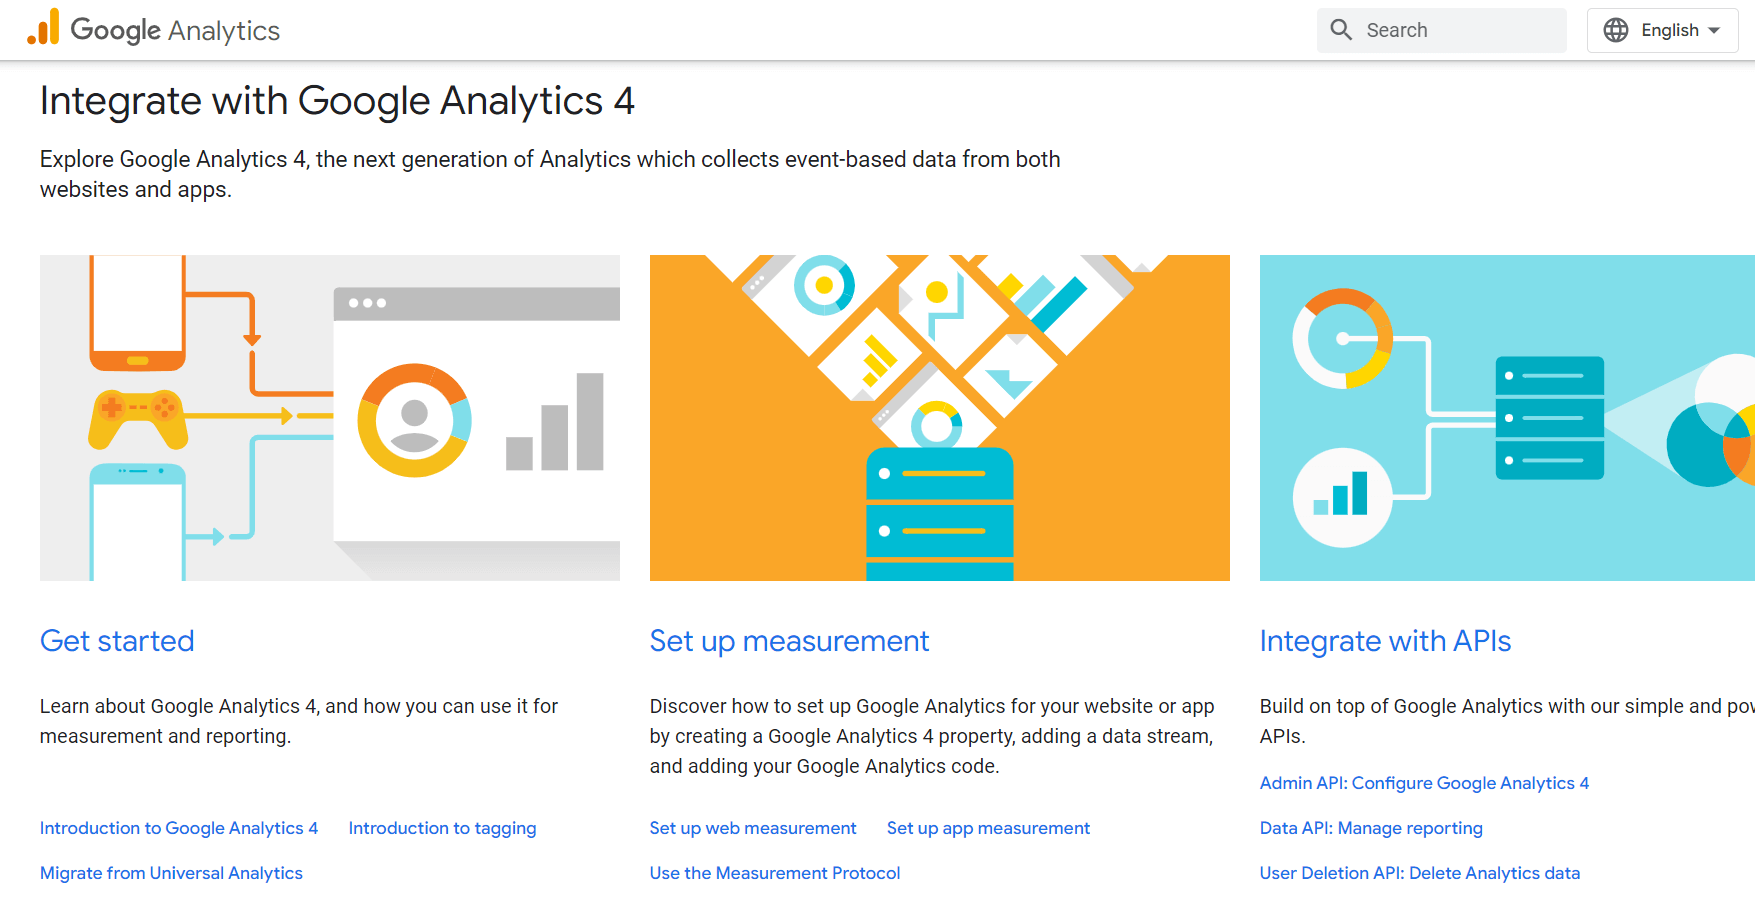
Task: Click the globe language icon
Action: point(1614,30)
